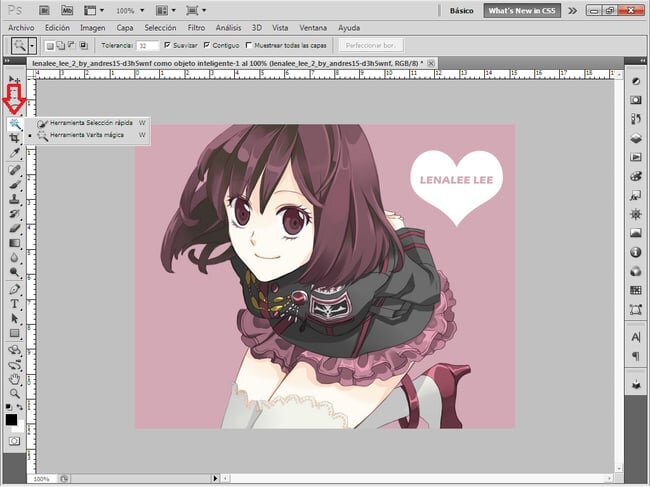Select the Type (T) tool
The height and width of the screenshot is (487, 650).
(x=15, y=304)
